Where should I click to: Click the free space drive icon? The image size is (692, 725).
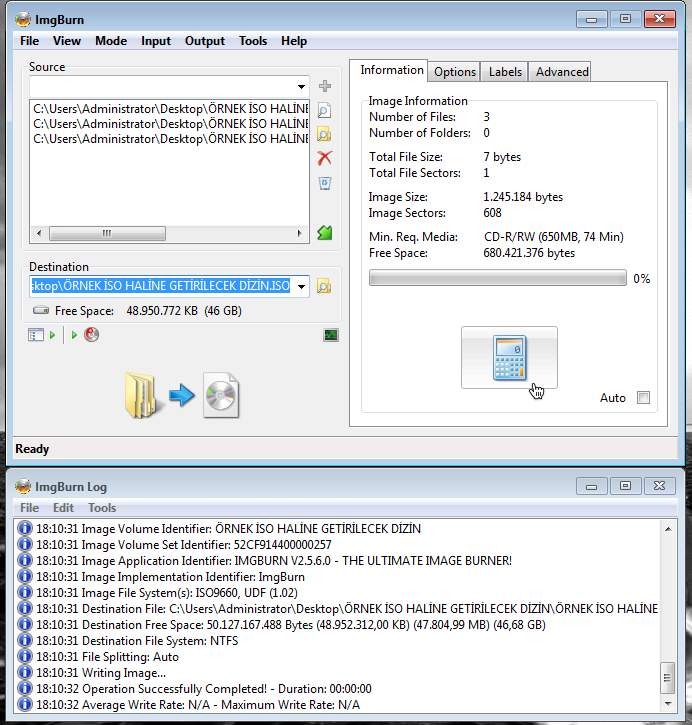tap(41, 310)
